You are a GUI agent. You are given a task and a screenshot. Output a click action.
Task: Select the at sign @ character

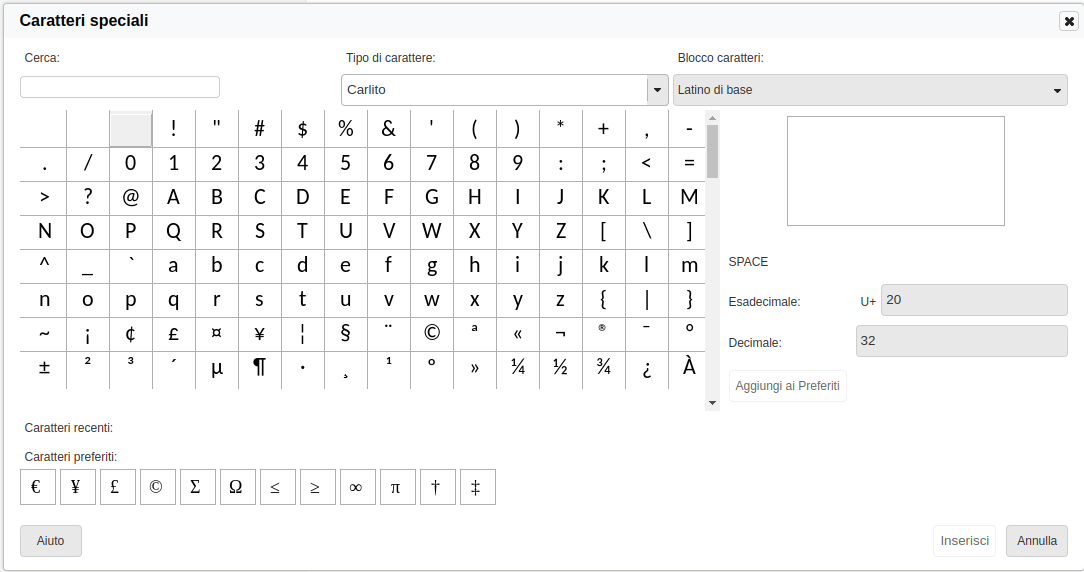(x=130, y=197)
